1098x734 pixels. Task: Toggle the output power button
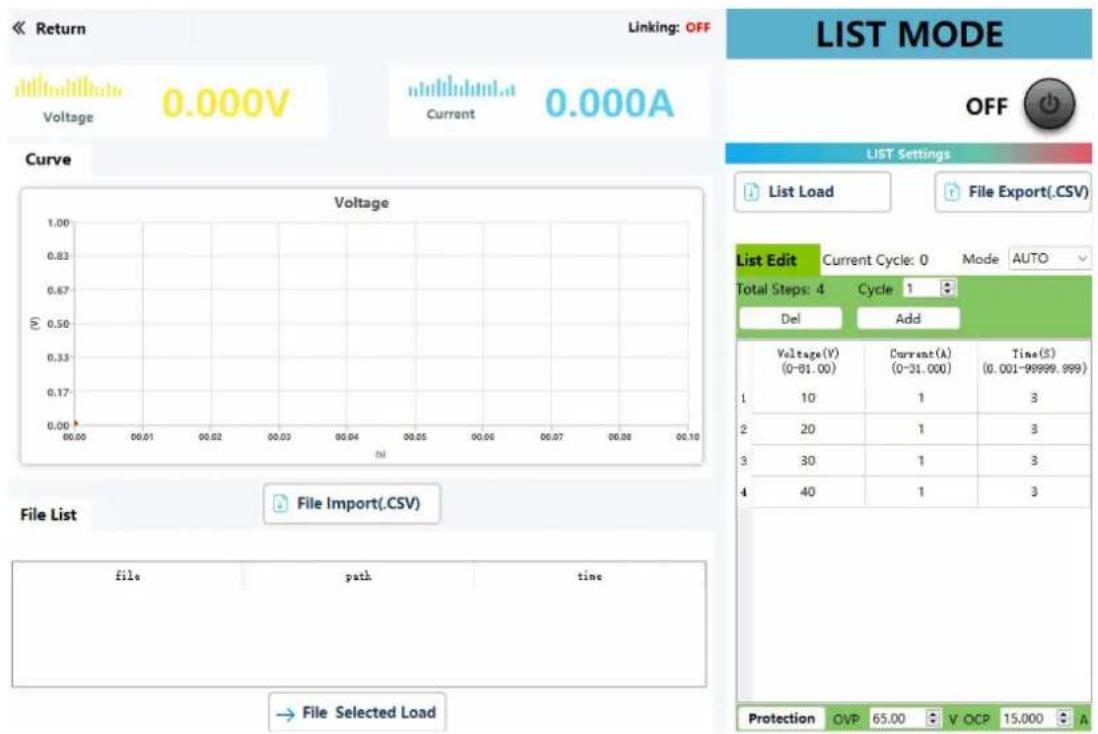pyautogui.click(x=1049, y=105)
